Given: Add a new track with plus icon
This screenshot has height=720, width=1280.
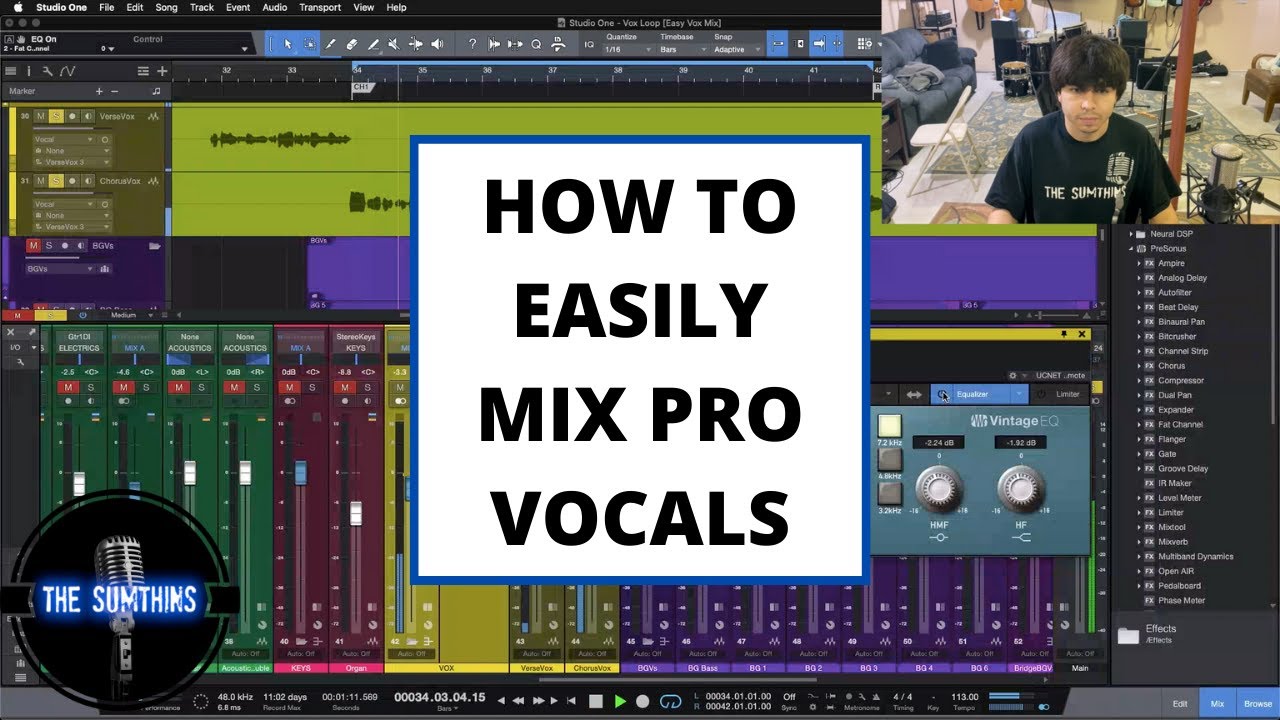Looking at the screenshot, I should [x=162, y=71].
